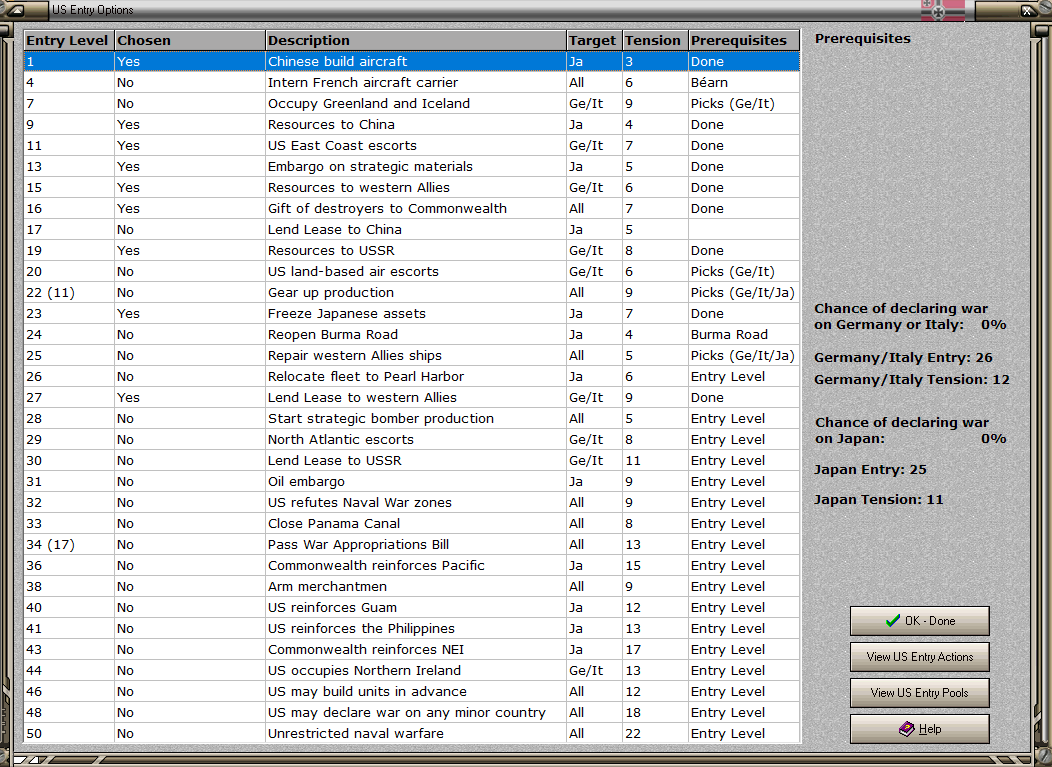Click tension value 18 for minor country row

655,713
